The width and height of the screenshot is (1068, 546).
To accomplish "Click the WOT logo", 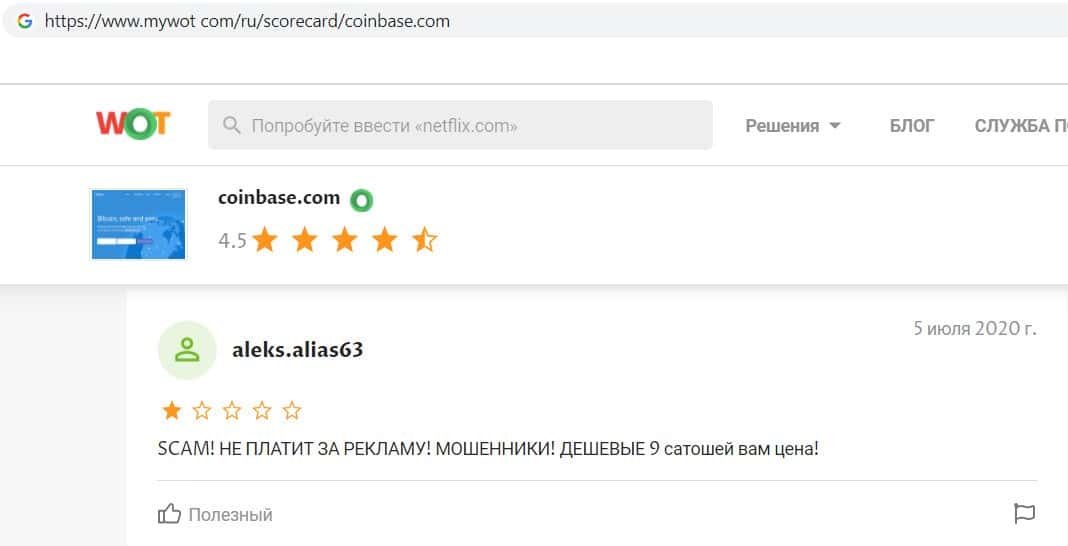I will tap(133, 125).
